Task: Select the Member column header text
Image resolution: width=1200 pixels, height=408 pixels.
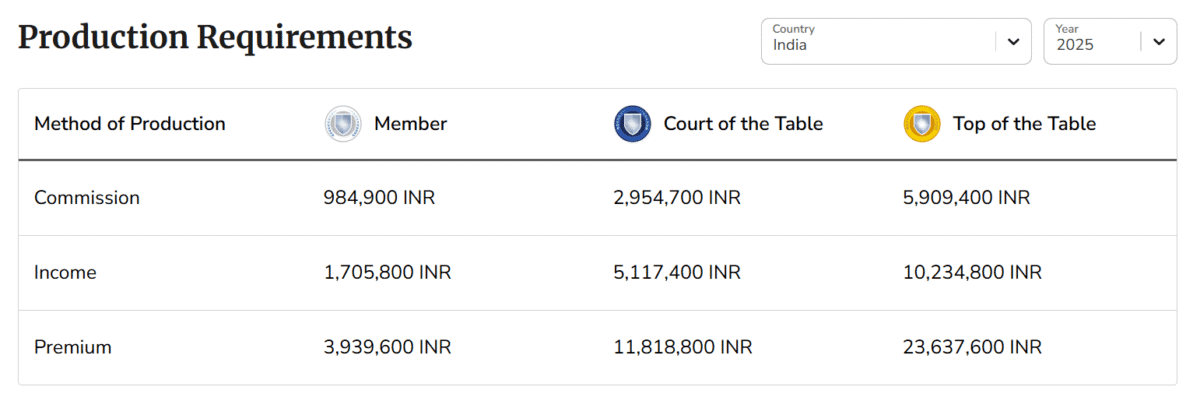Action: [x=410, y=124]
